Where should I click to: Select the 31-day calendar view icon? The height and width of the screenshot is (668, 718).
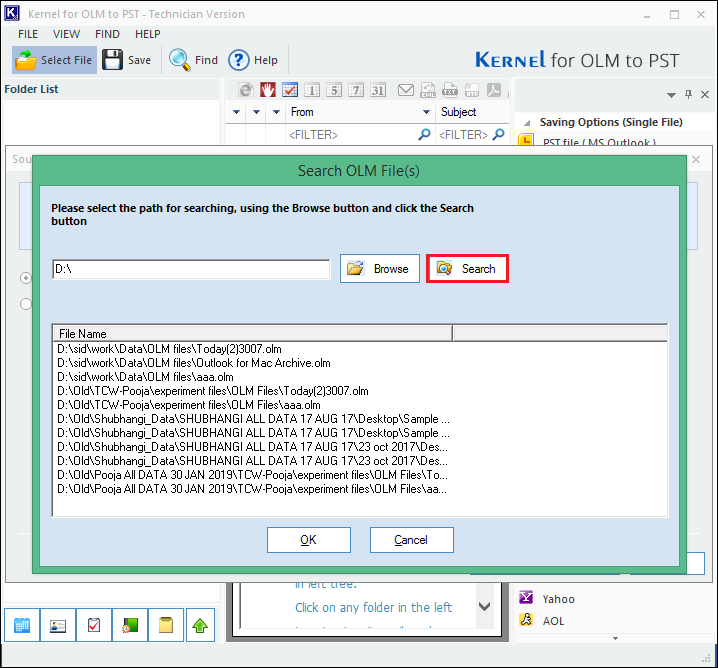click(378, 90)
